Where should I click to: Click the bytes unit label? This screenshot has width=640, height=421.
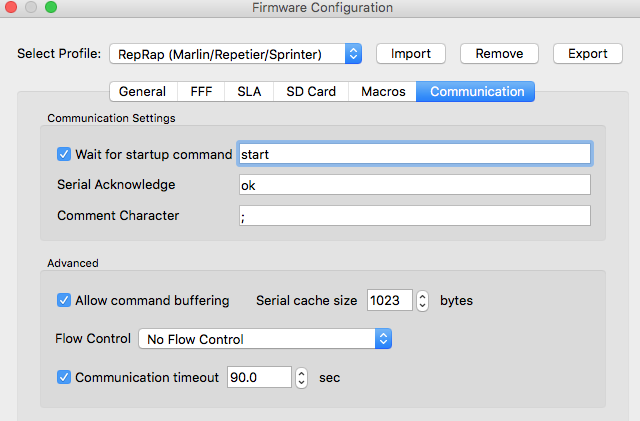pyautogui.click(x=456, y=301)
